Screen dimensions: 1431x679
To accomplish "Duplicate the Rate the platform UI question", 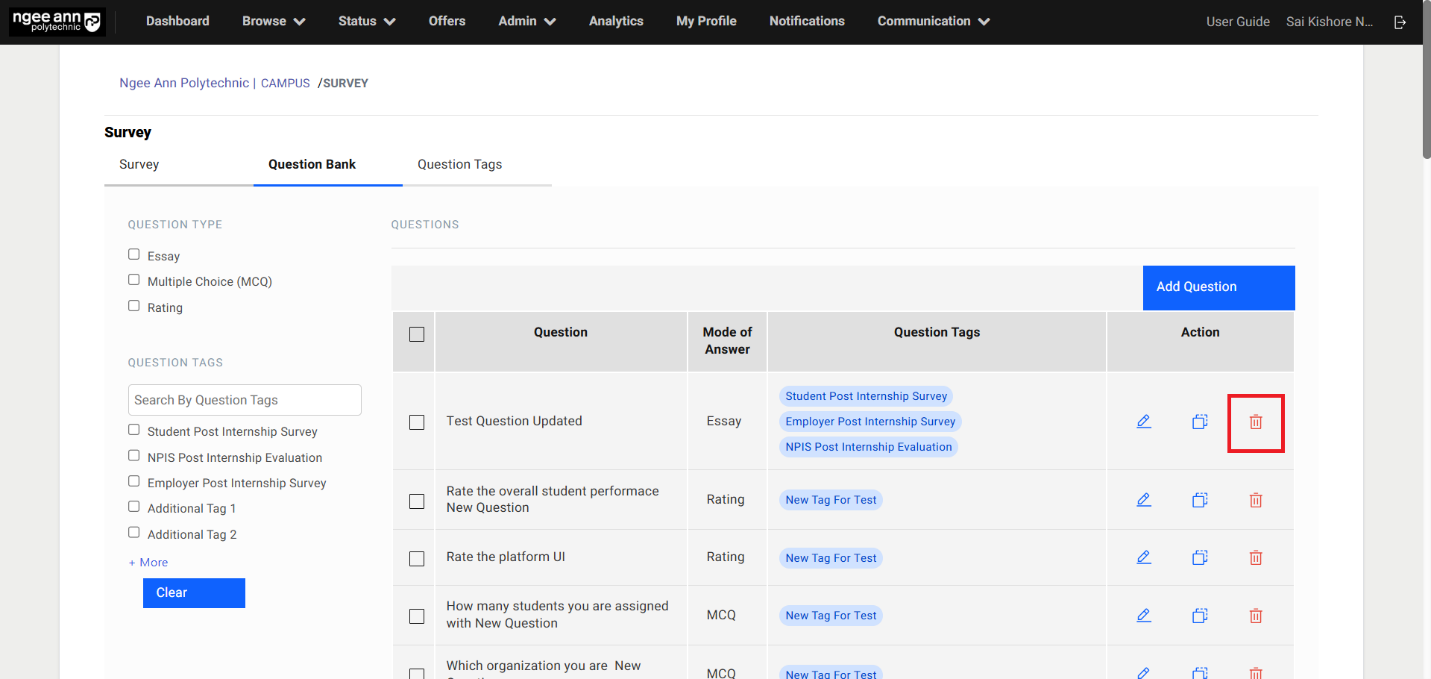I will [1200, 558].
